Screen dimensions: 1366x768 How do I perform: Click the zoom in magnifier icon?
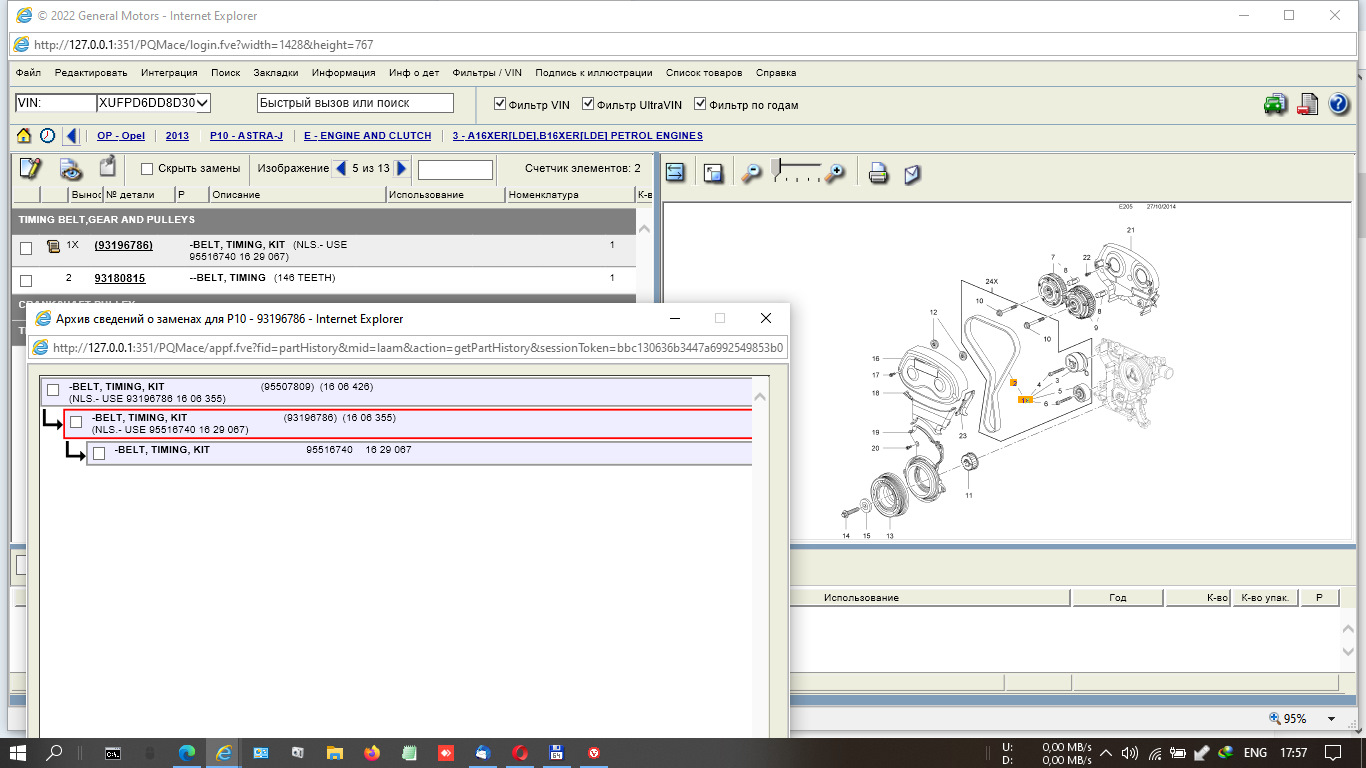(x=834, y=173)
